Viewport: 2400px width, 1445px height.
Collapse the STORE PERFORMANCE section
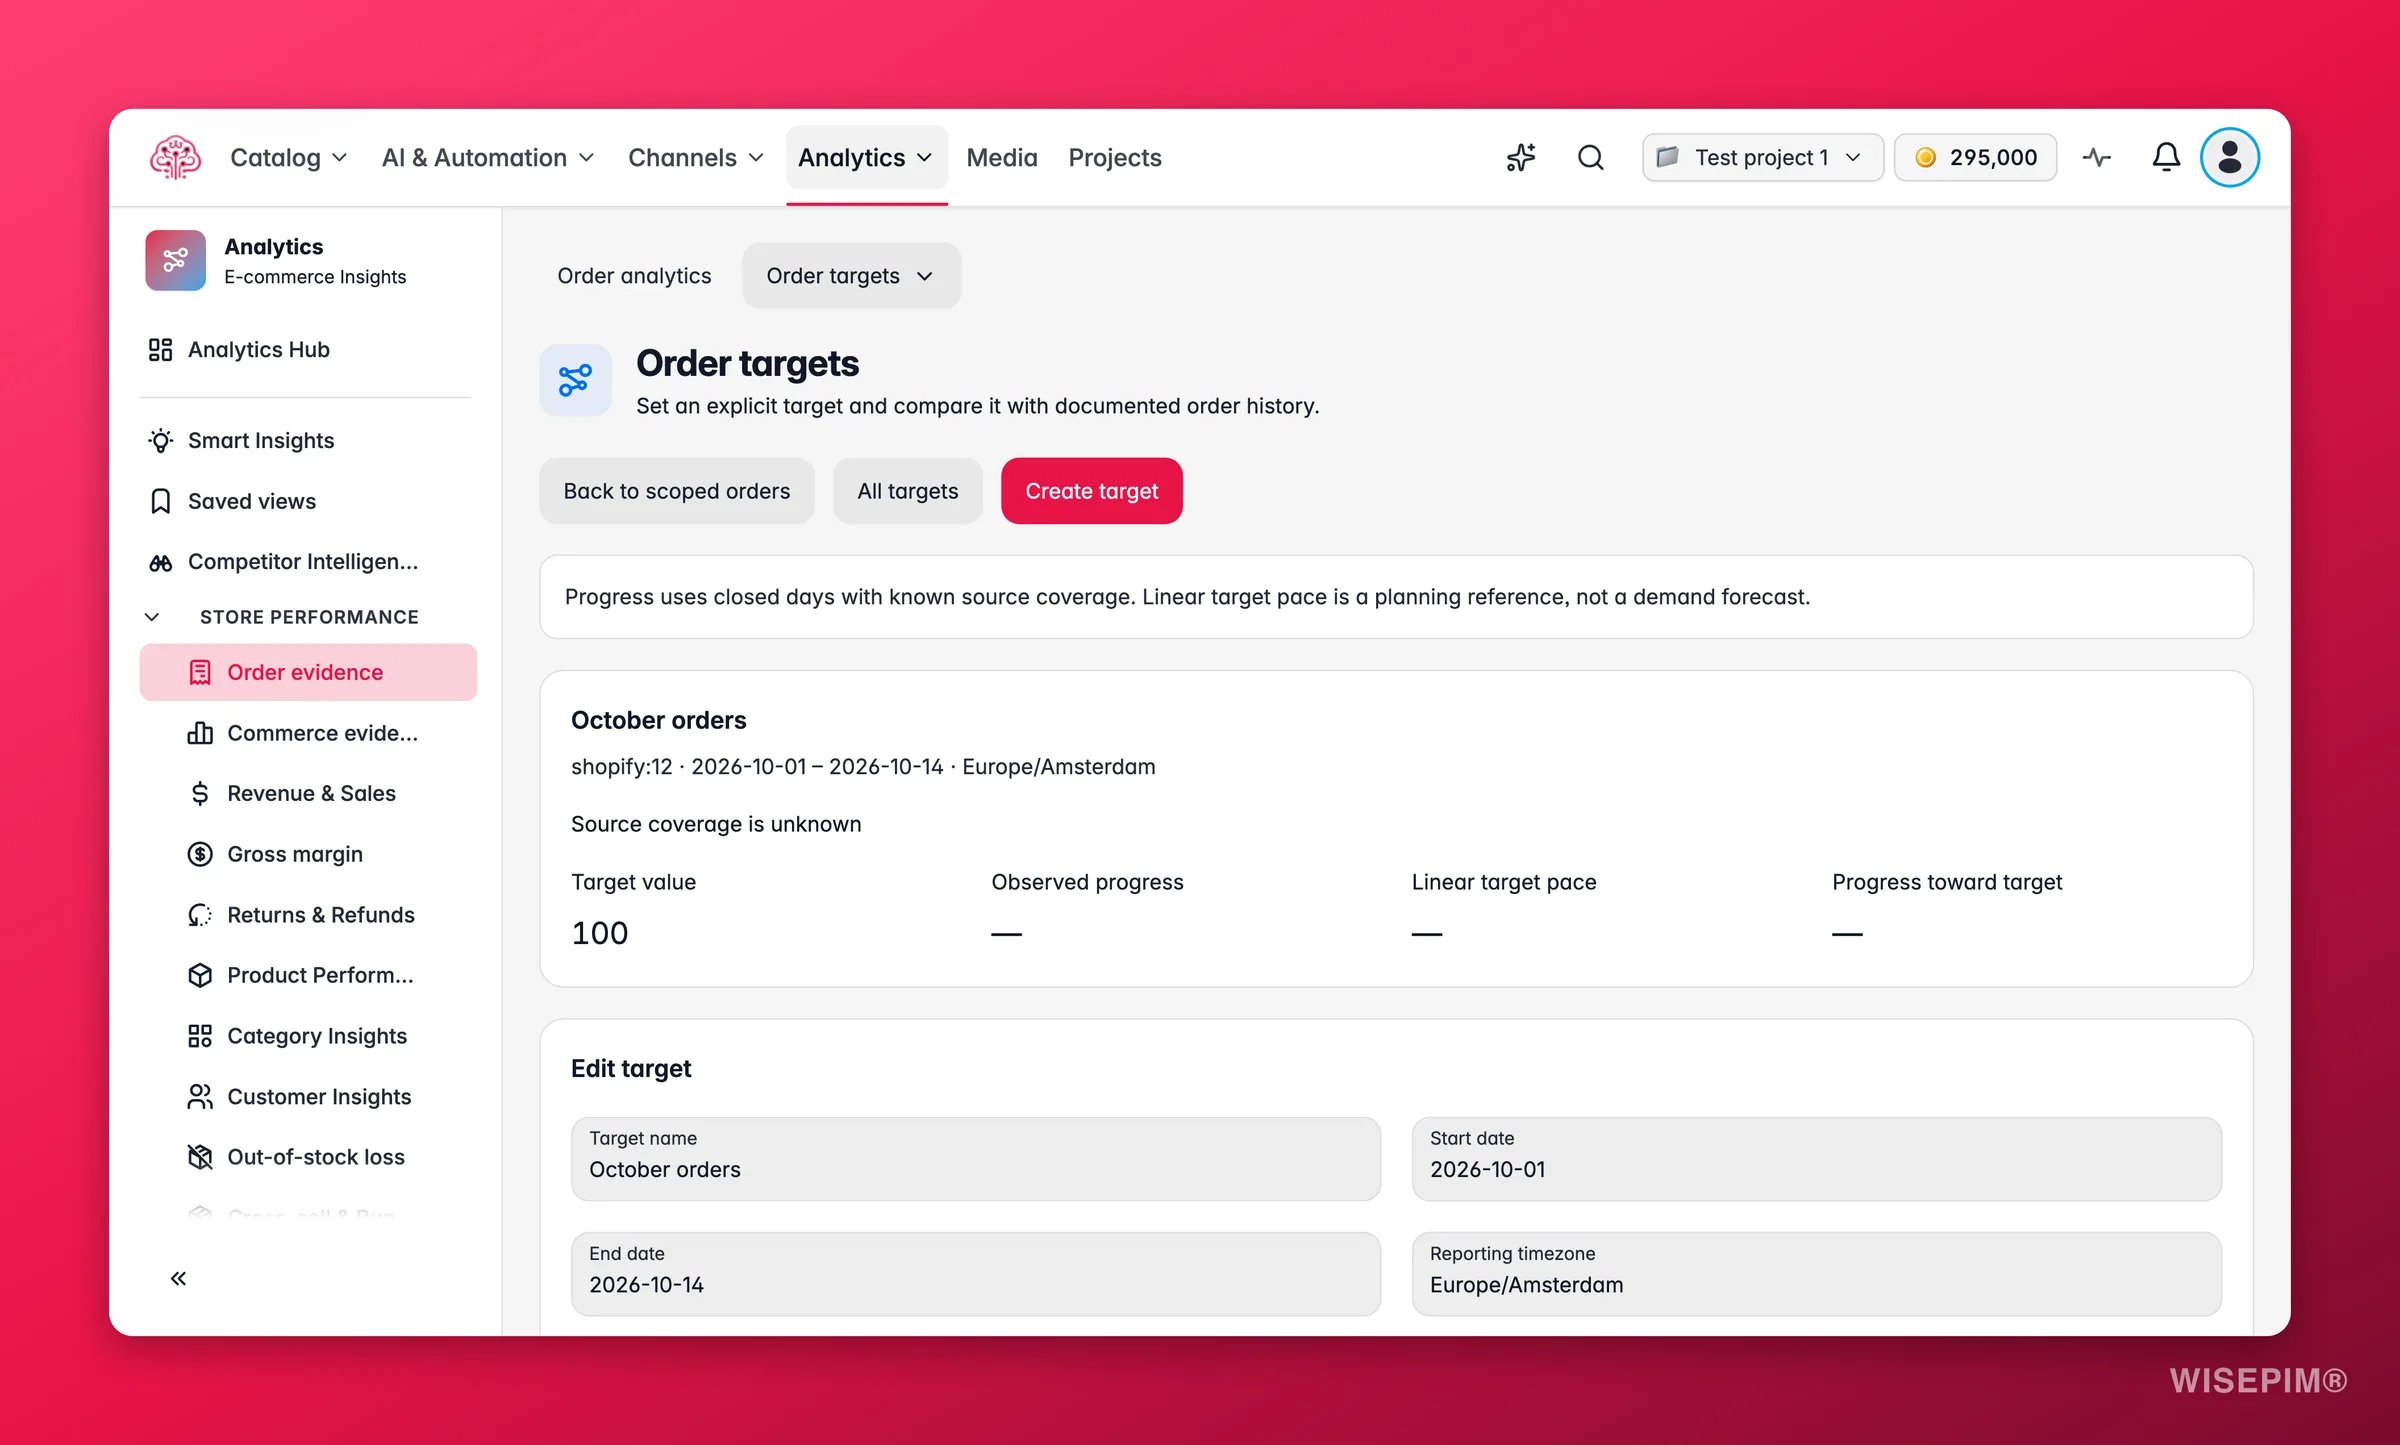[x=152, y=617]
